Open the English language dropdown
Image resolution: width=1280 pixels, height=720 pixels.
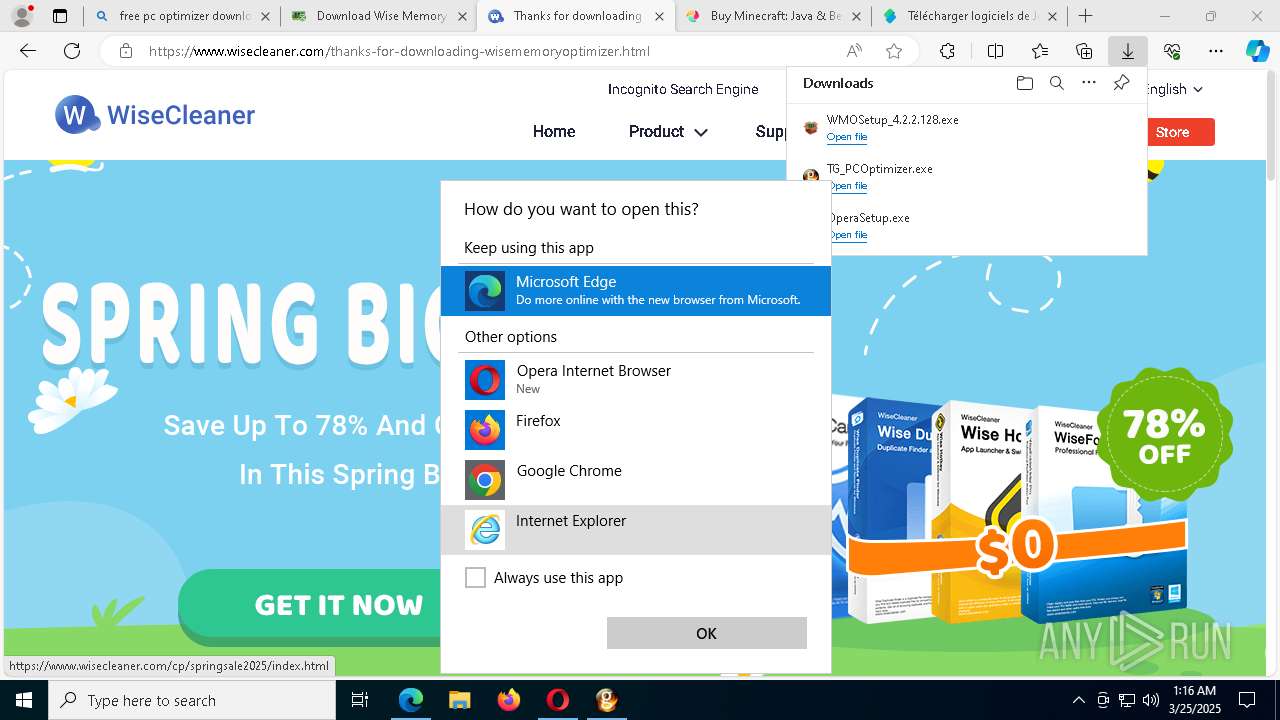(1172, 89)
